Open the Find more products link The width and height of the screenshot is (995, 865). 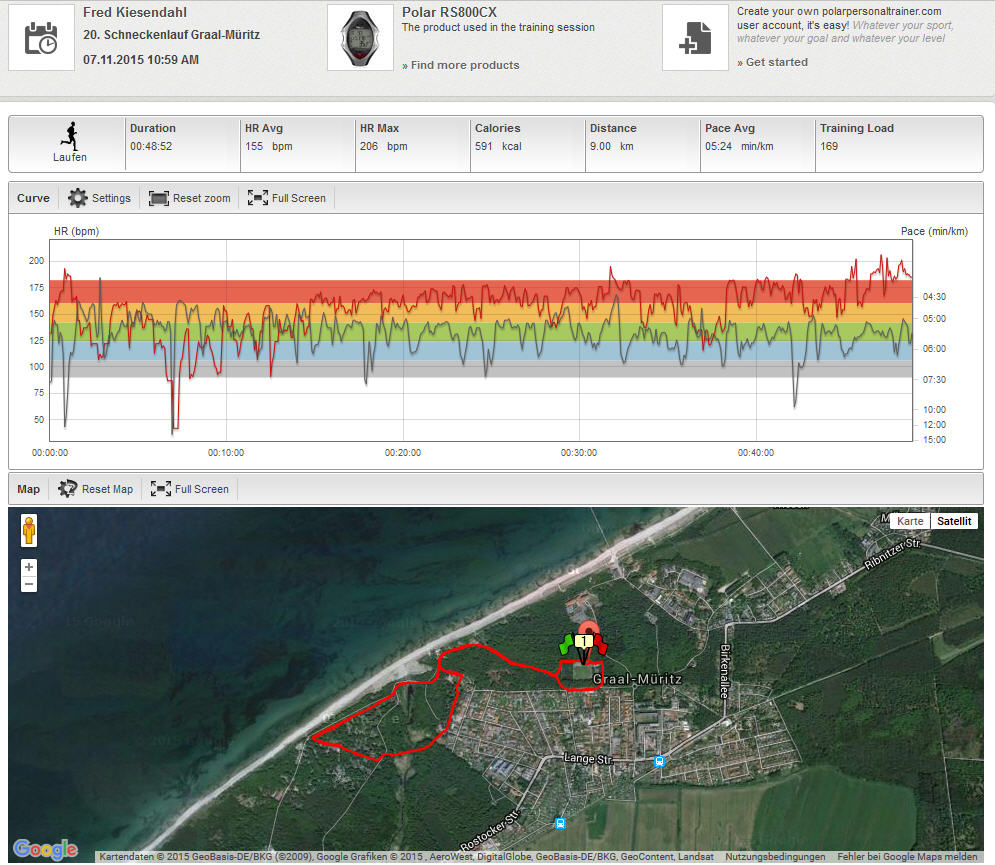pyautogui.click(x=461, y=65)
